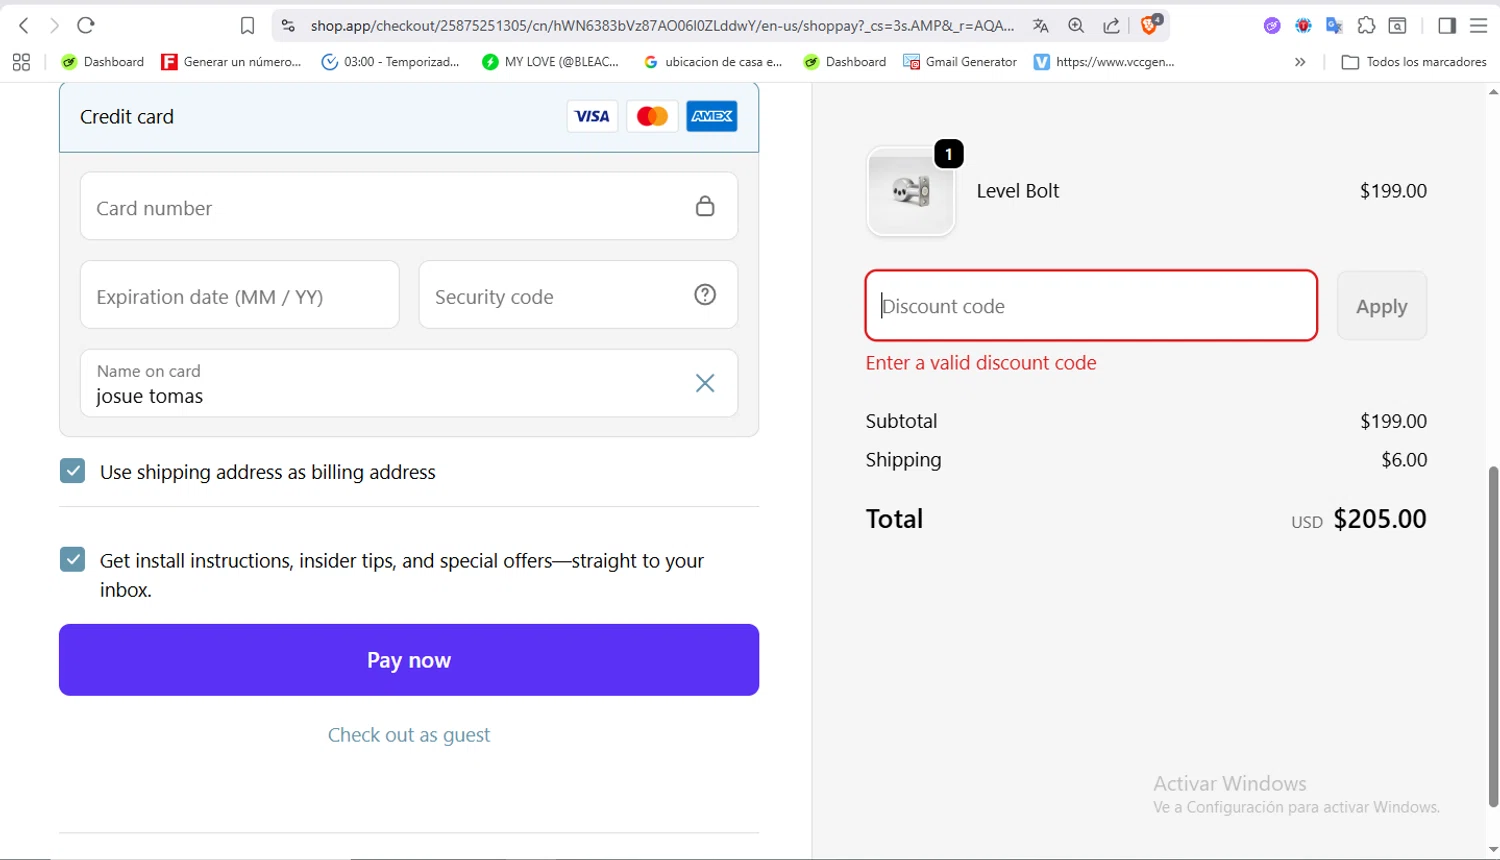Uncheck Use shipping address as billing address
Viewport: 1500px width, 860px height.
click(73, 471)
